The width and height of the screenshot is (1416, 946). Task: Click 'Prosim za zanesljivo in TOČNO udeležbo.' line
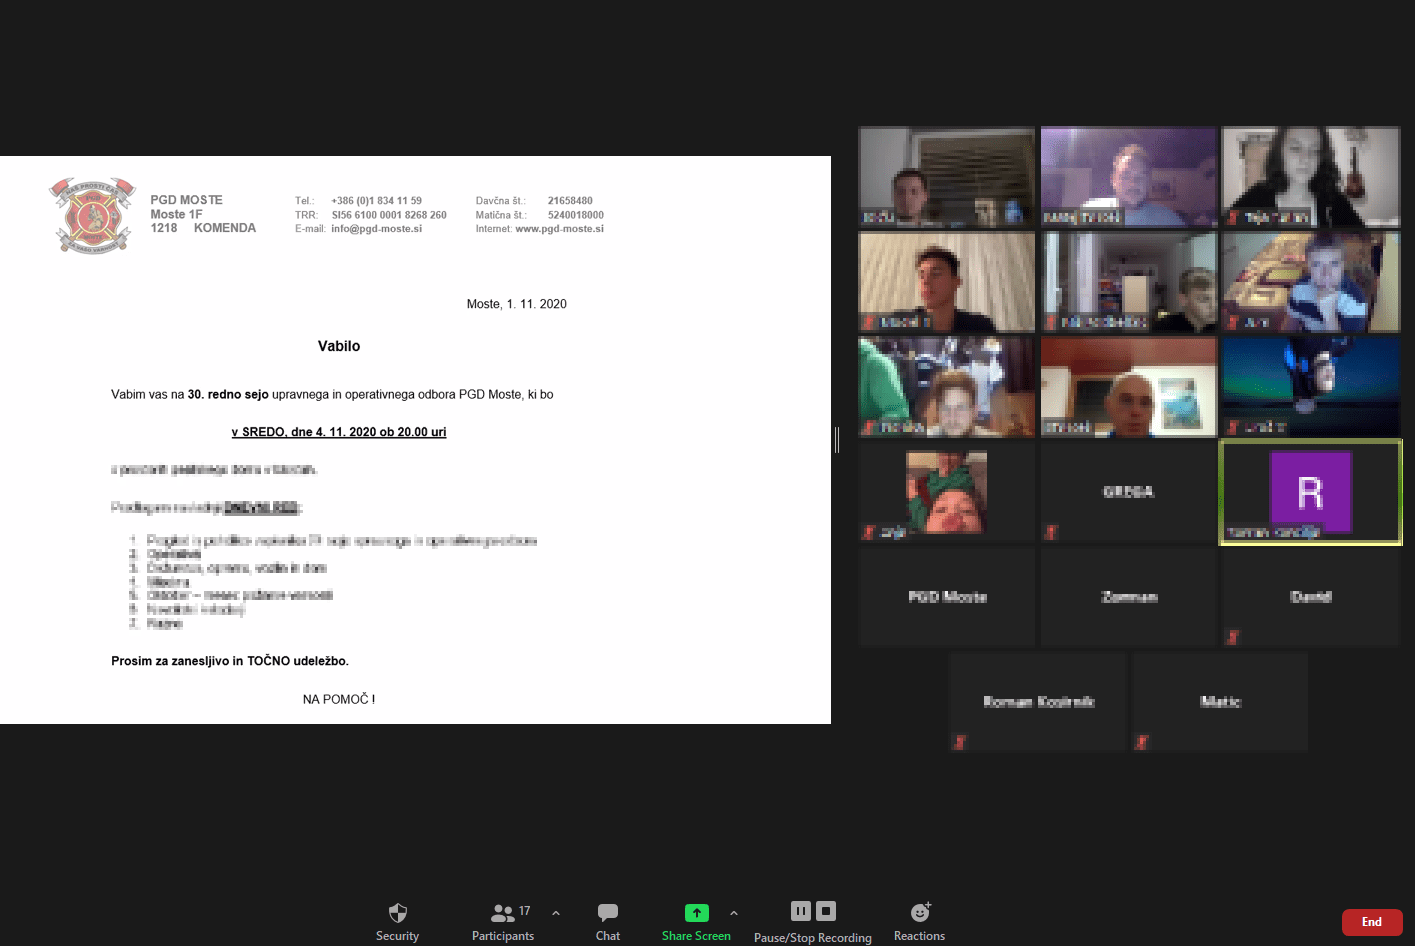pyautogui.click(x=230, y=661)
